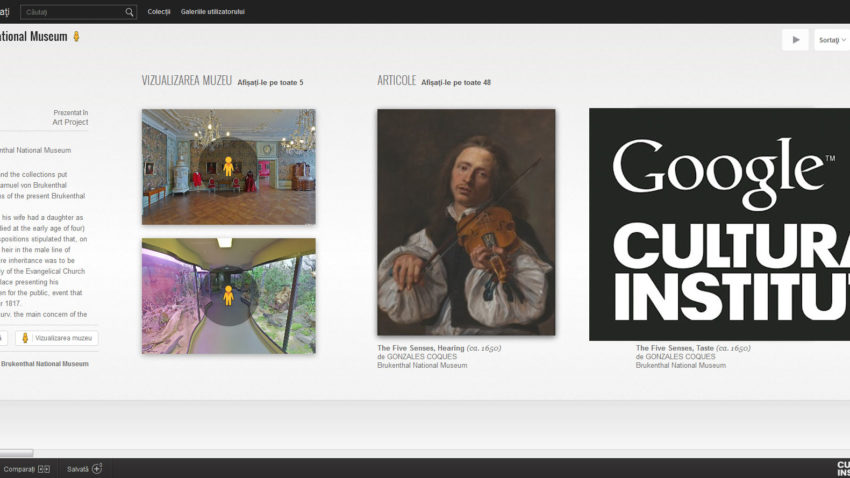
Task: Click bold Brukenthal National Museum sidebar text
Action: pos(44,364)
